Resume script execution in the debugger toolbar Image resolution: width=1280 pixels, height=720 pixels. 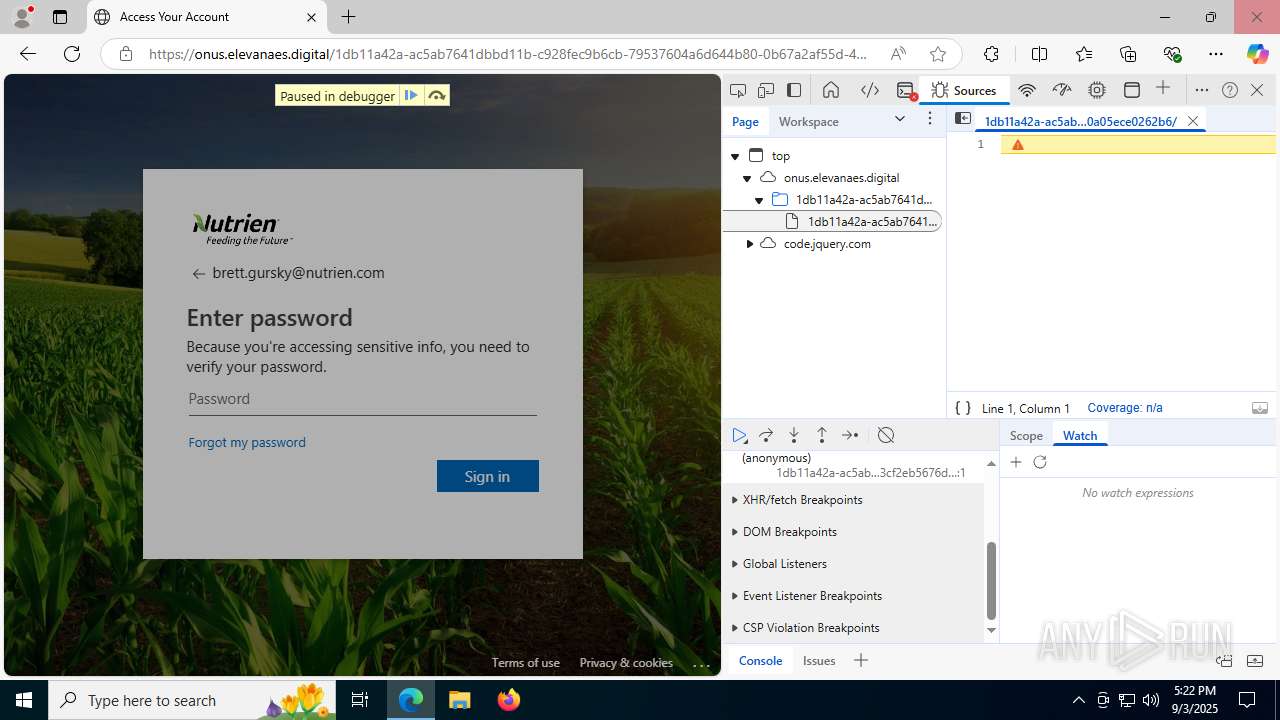coord(739,435)
